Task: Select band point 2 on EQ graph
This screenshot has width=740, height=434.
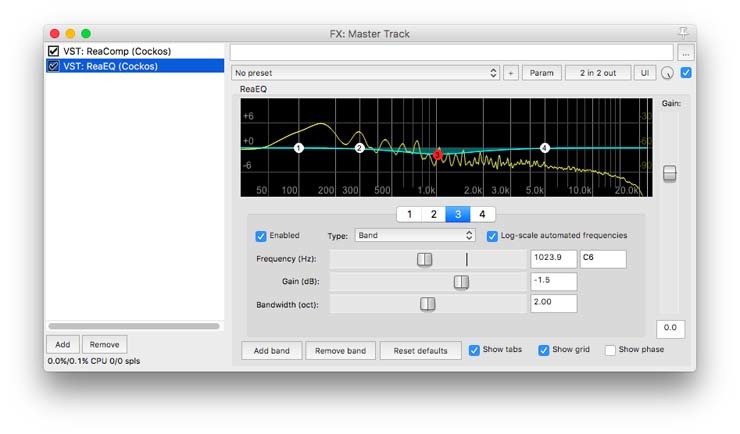Action: 359,148
